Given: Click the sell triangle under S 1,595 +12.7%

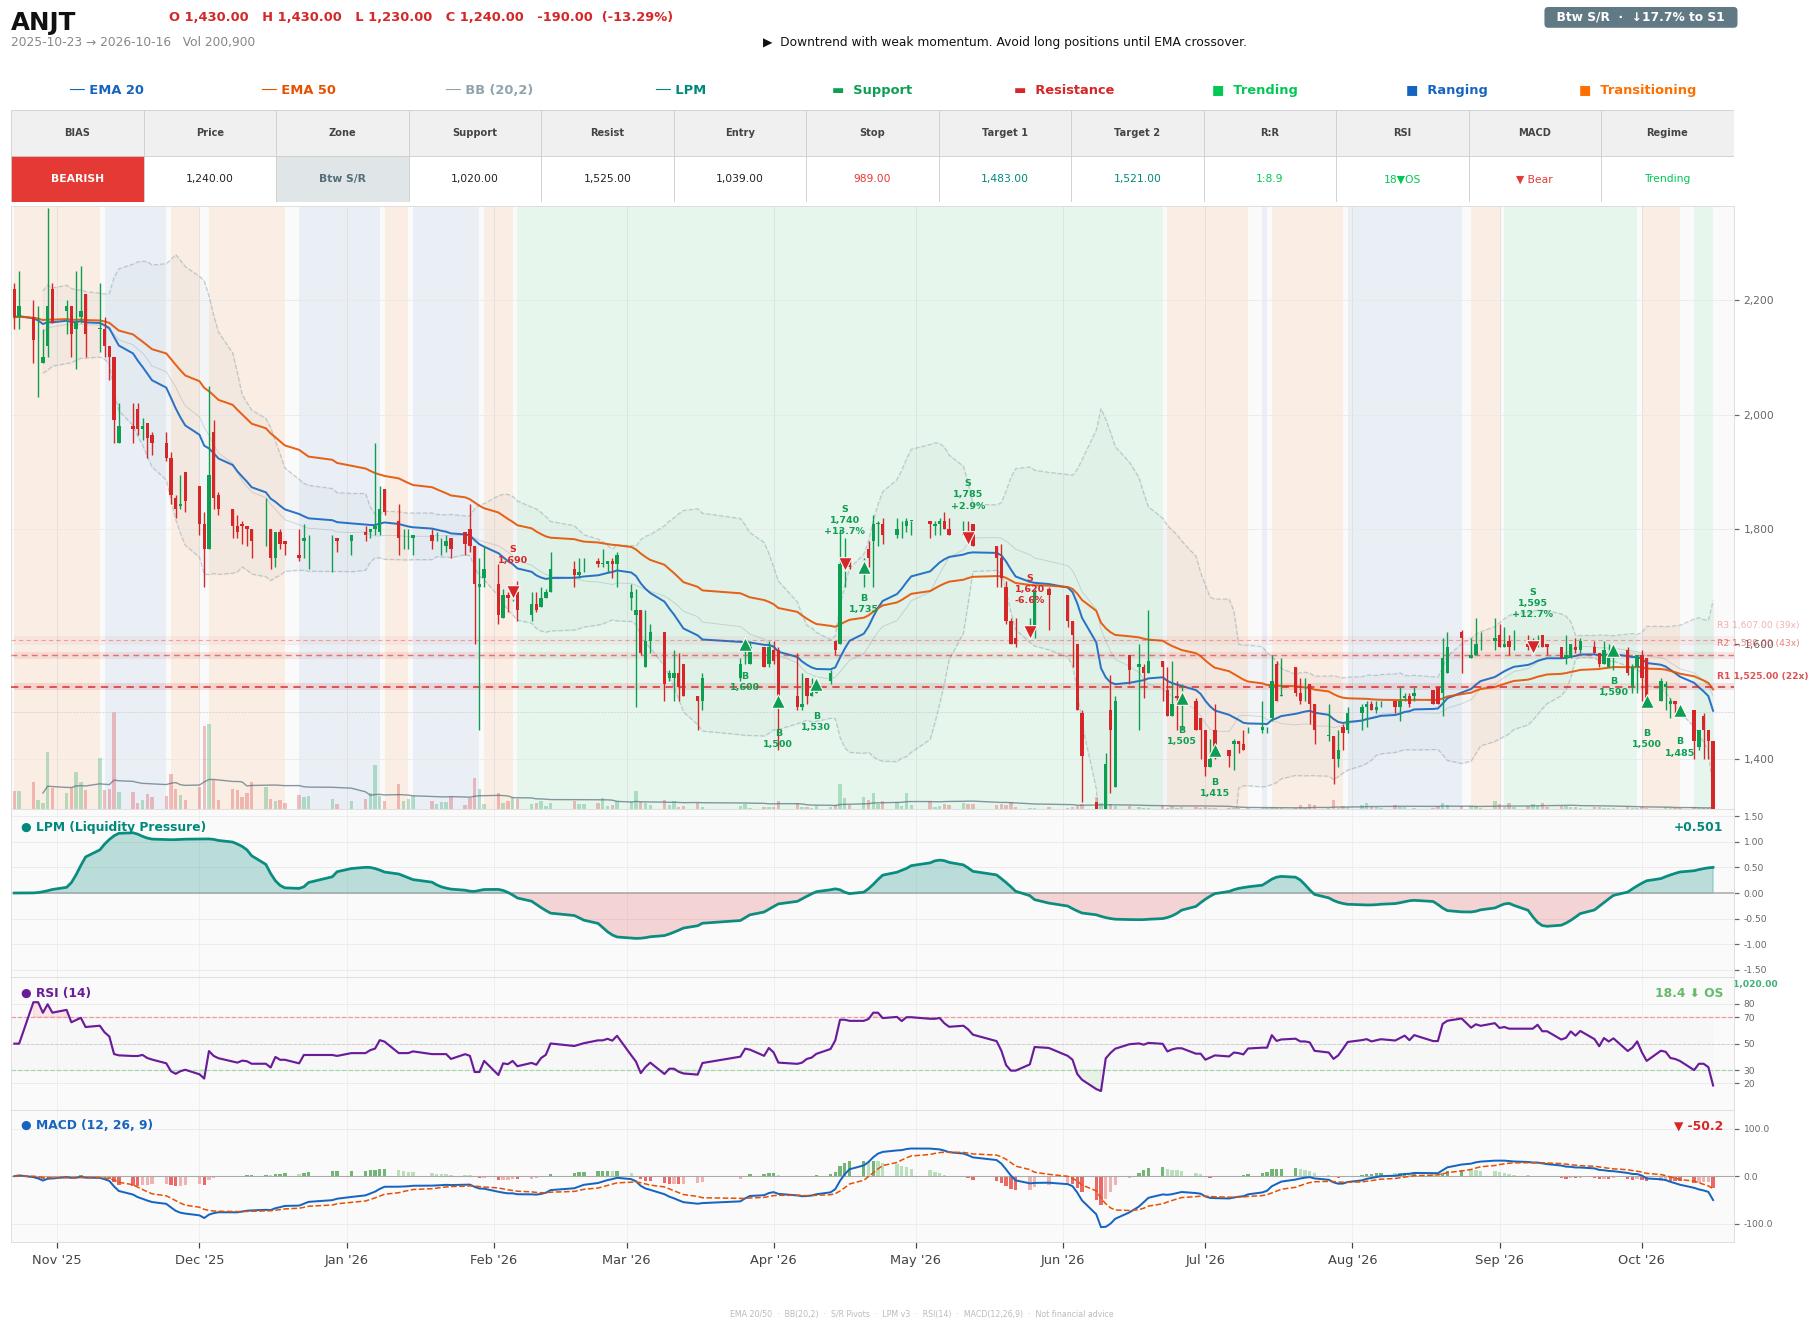Looking at the screenshot, I should pyautogui.click(x=1533, y=646).
